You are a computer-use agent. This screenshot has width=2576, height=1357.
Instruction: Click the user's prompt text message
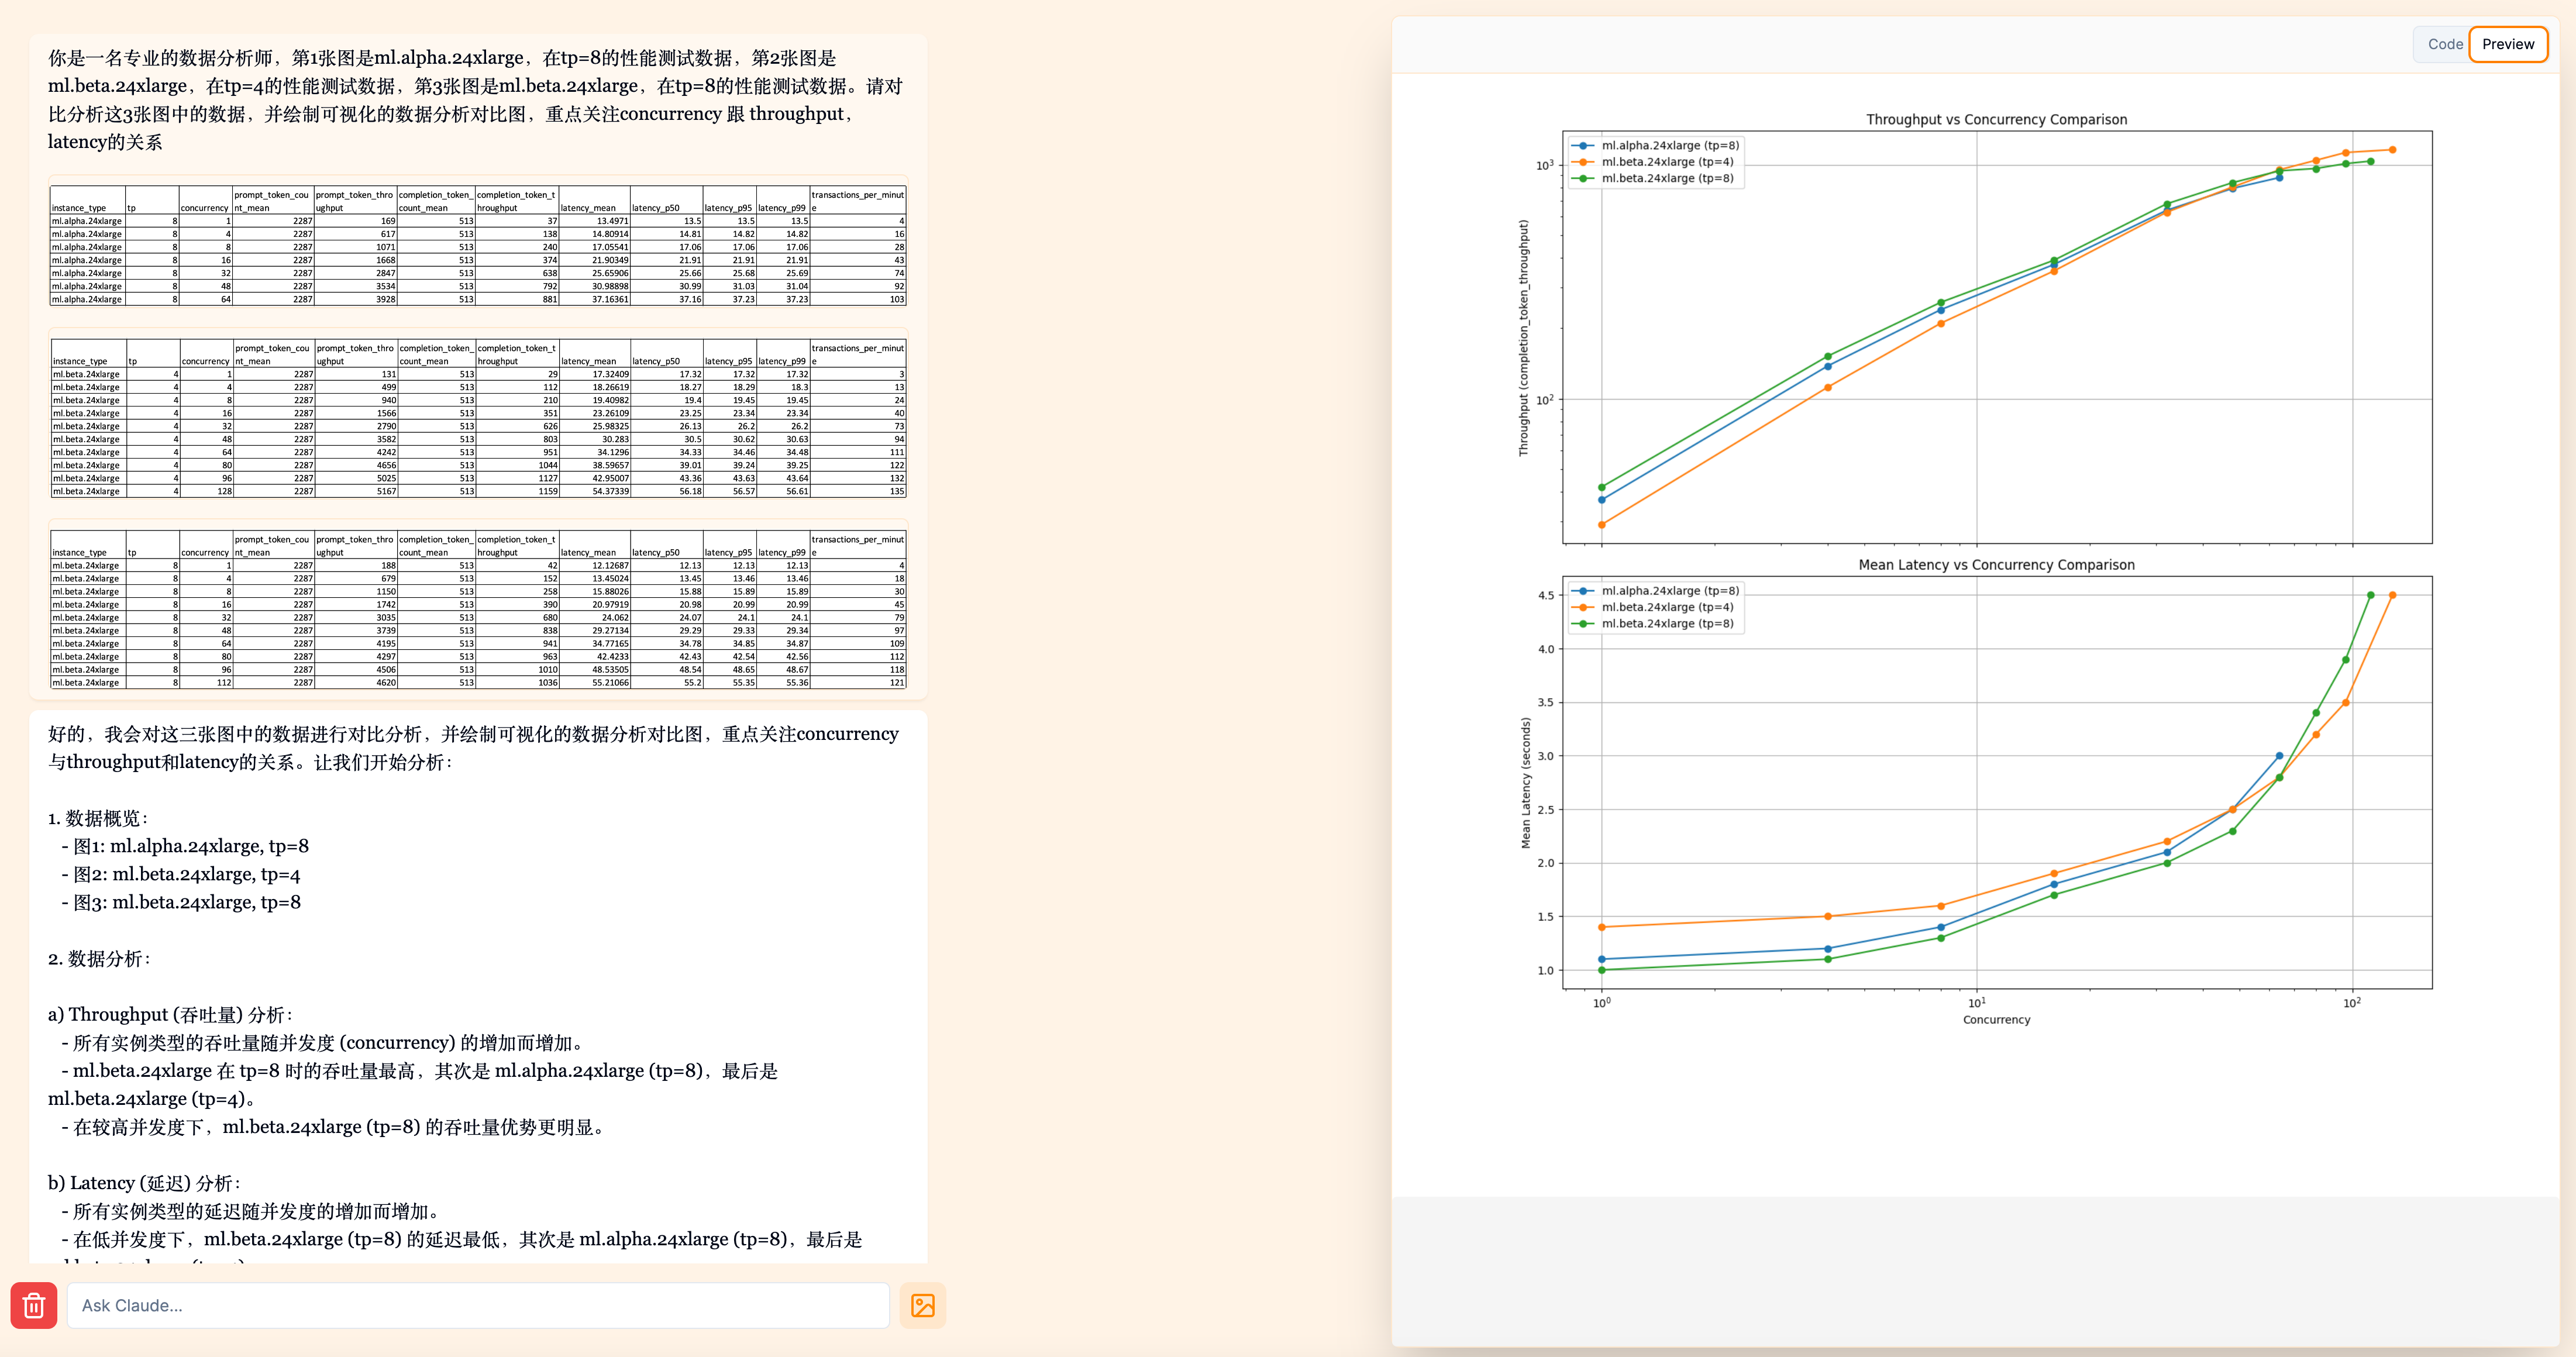[x=476, y=99]
